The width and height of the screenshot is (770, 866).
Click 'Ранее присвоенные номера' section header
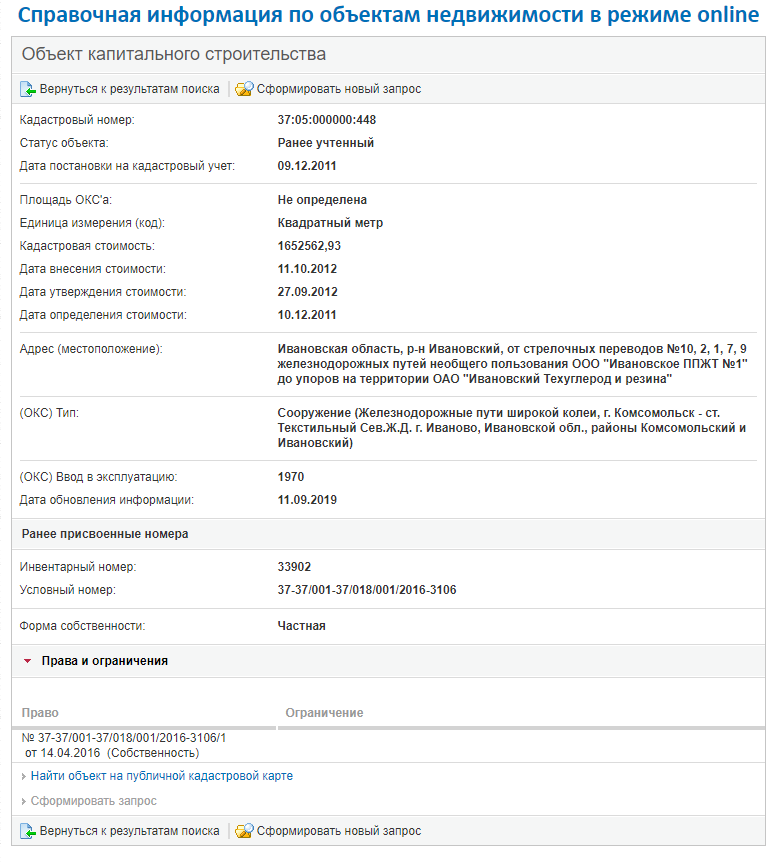pos(105,534)
